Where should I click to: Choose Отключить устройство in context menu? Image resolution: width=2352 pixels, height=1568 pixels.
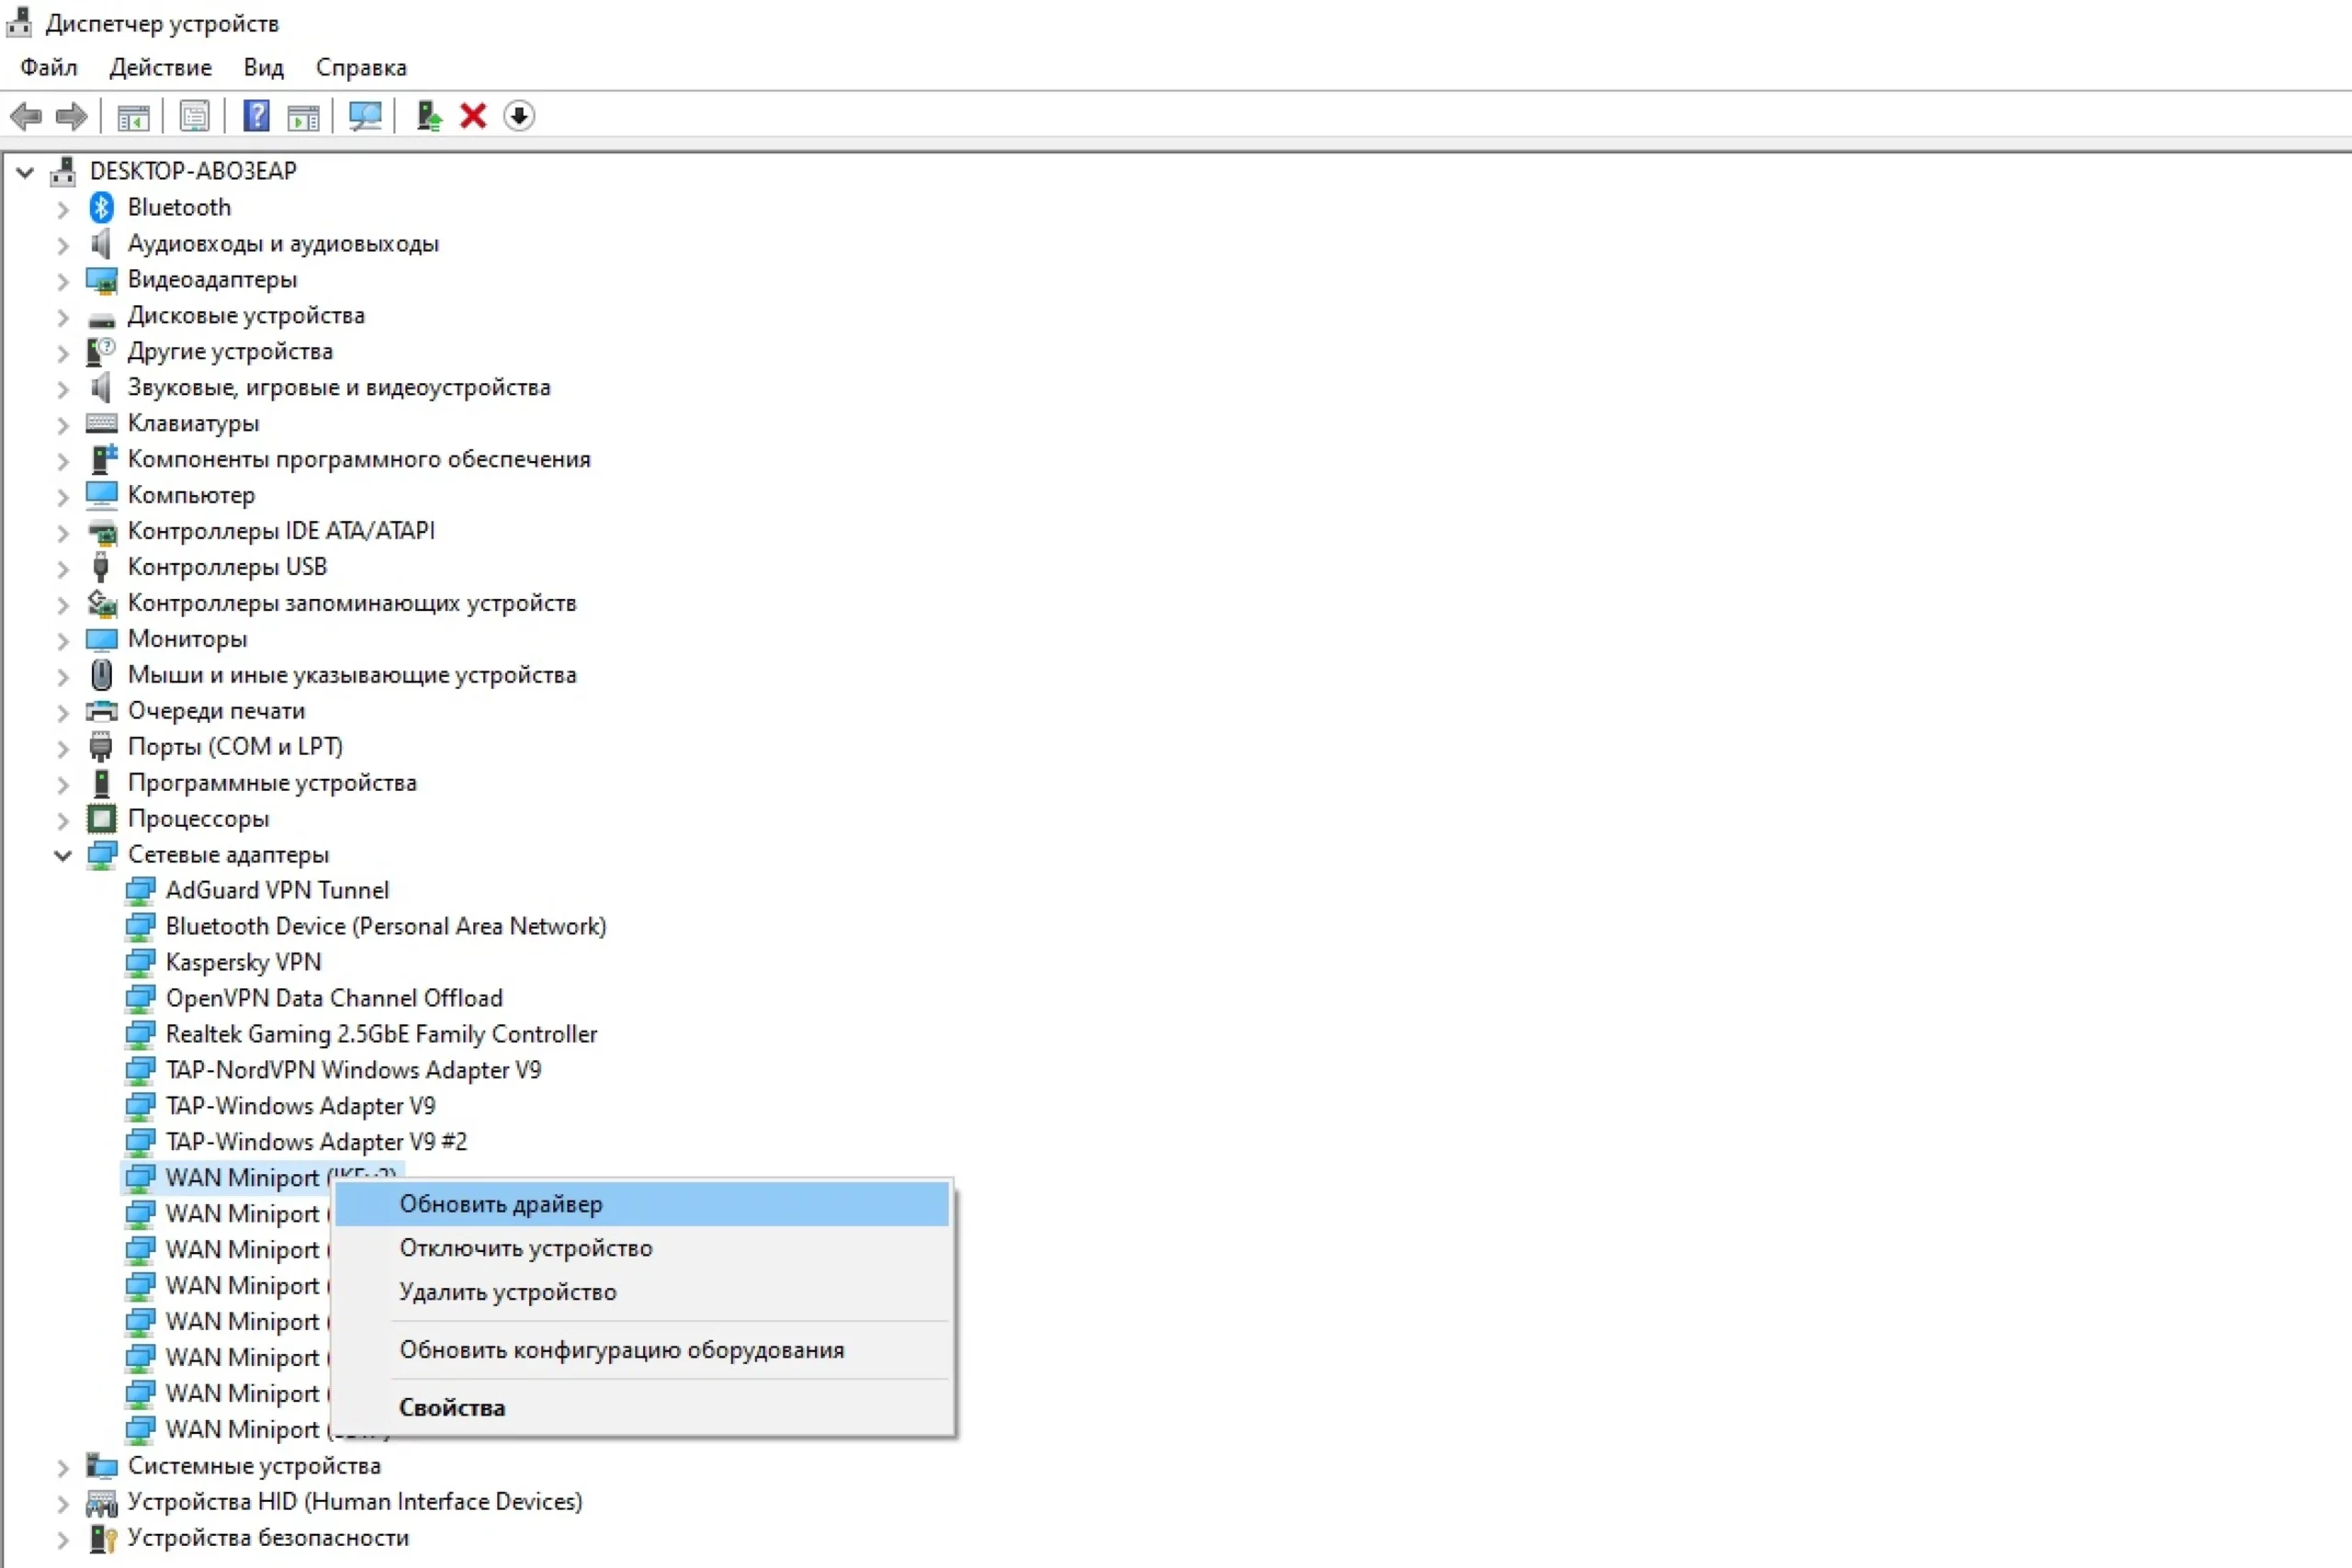click(x=526, y=1249)
